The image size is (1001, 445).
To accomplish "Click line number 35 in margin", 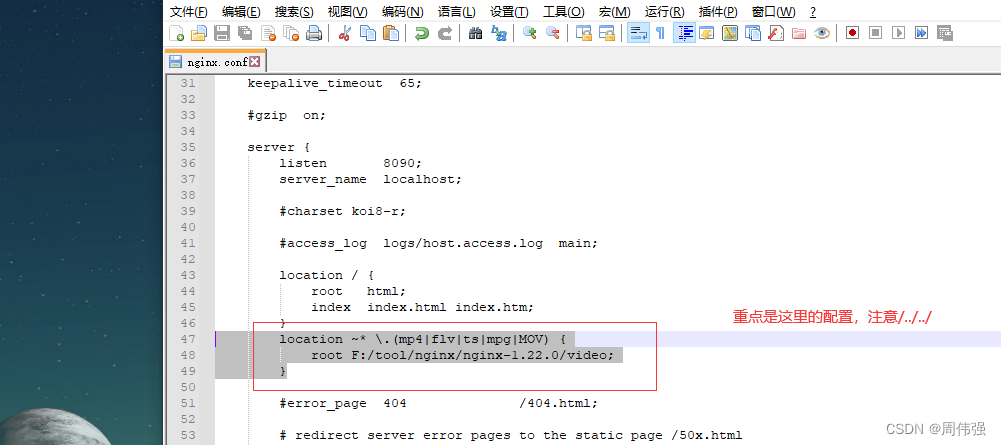I will click(x=187, y=147).
